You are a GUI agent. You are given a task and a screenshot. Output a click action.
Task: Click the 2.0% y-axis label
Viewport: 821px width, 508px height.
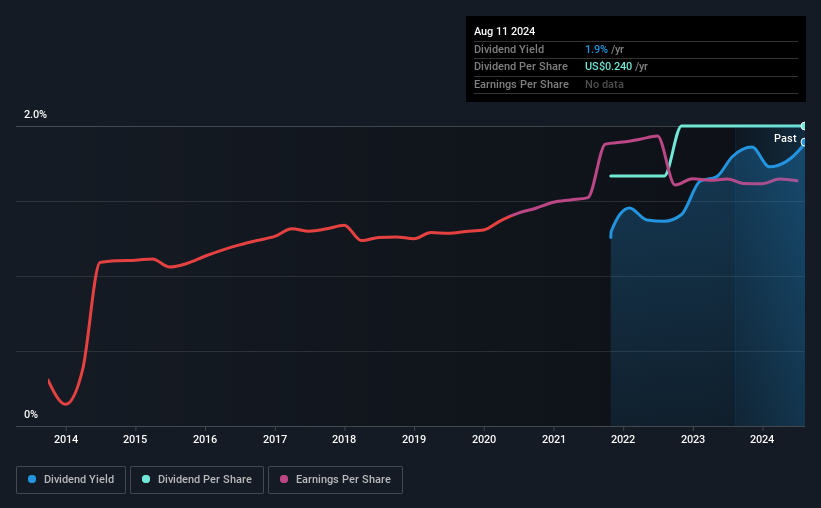(36, 115)
